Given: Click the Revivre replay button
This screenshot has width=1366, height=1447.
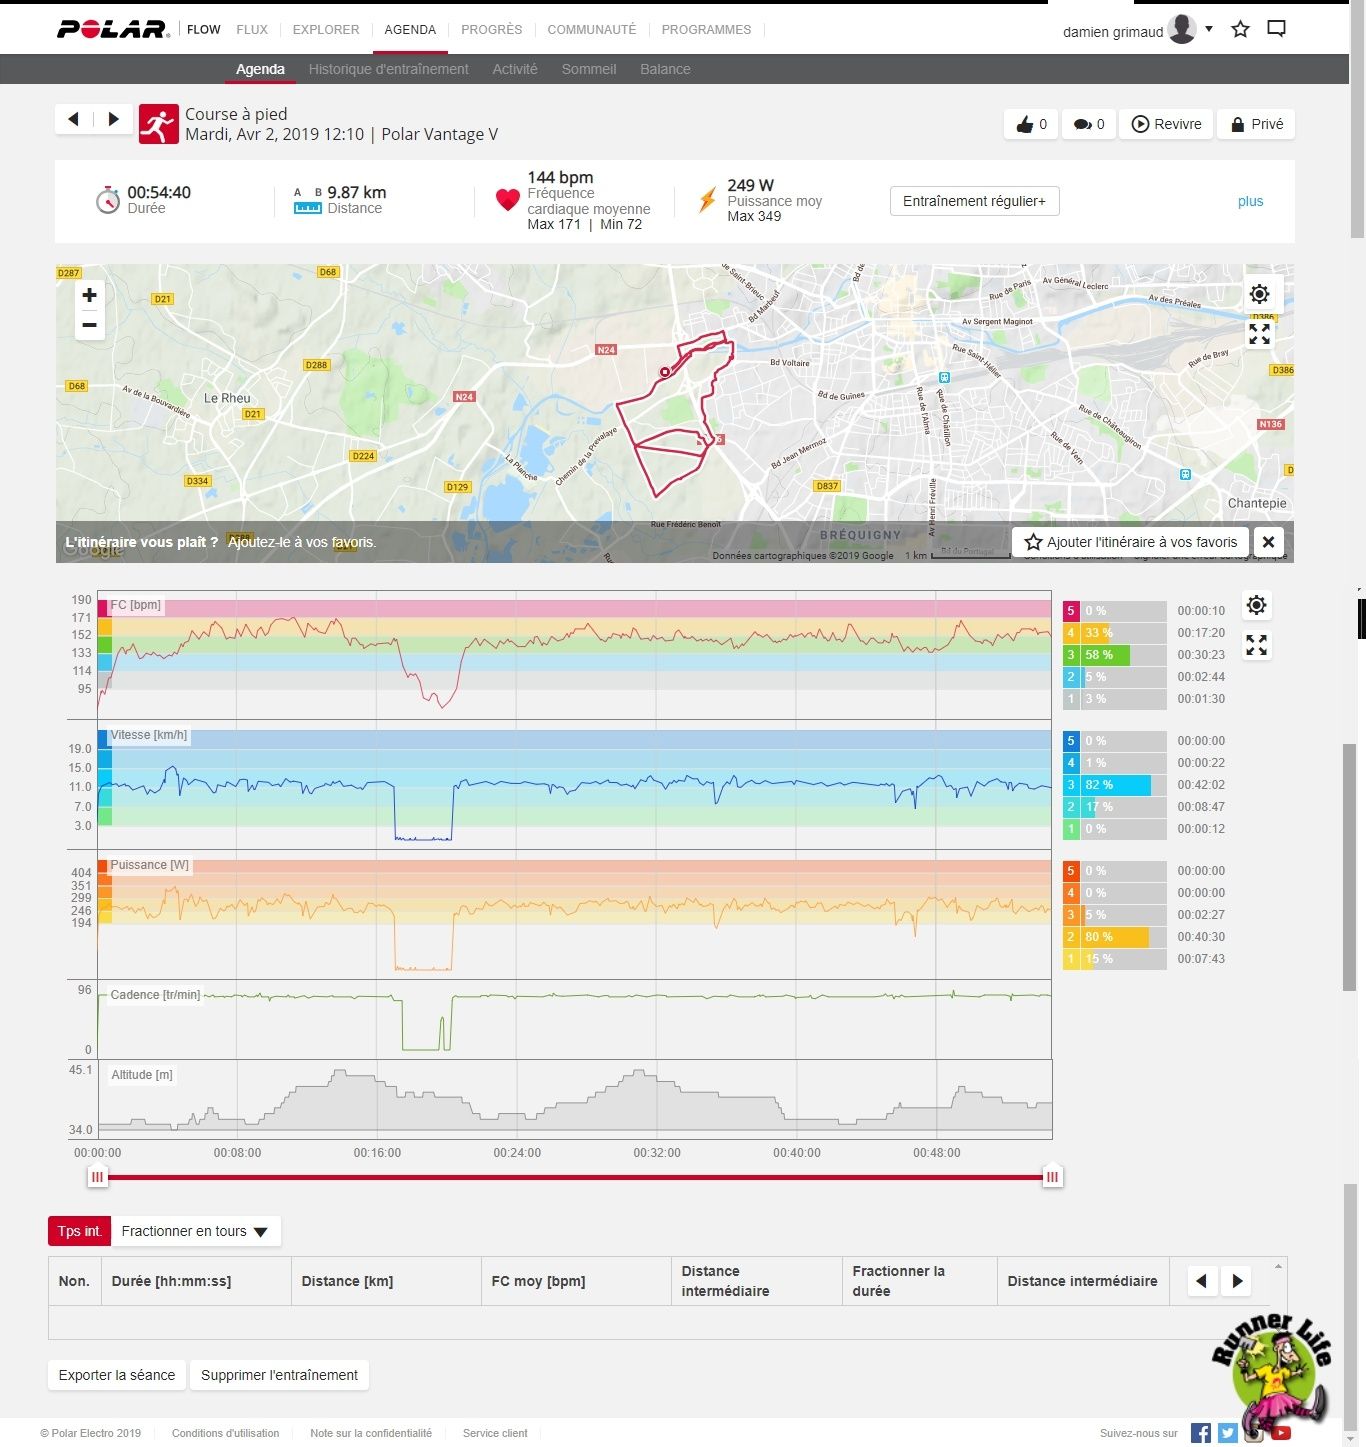Looking at the screenshot, I should (1166, 124).
